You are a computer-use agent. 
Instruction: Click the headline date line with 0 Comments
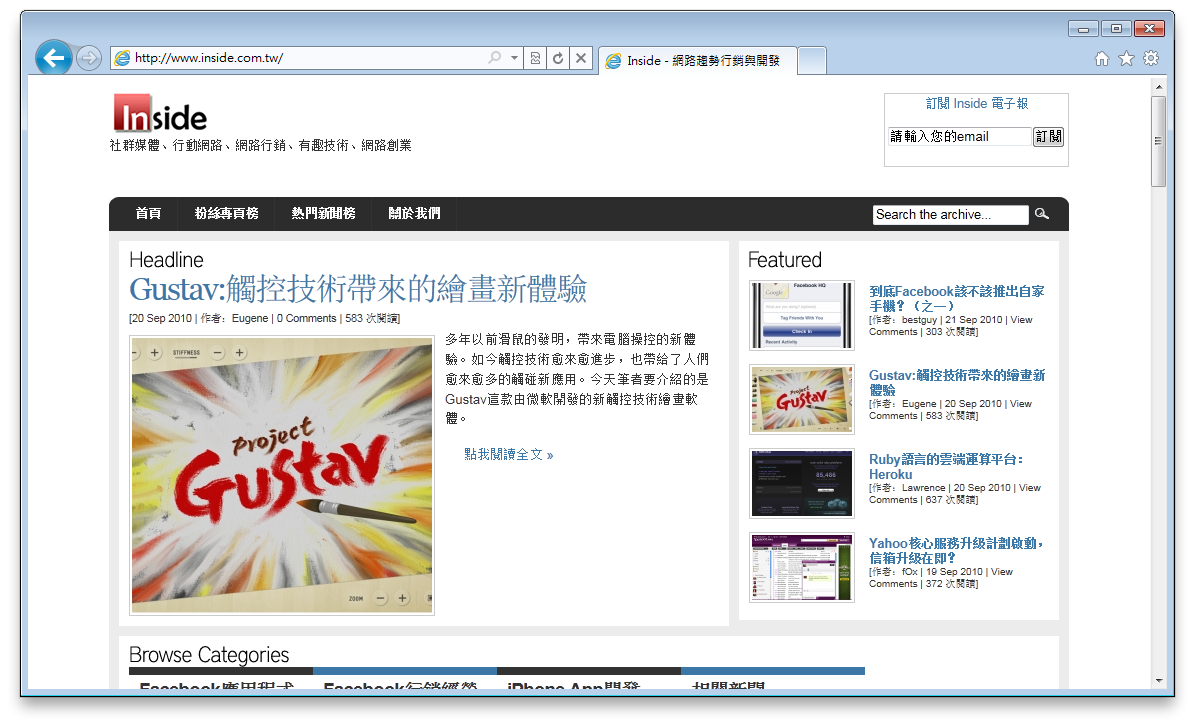tap(264, 319)
